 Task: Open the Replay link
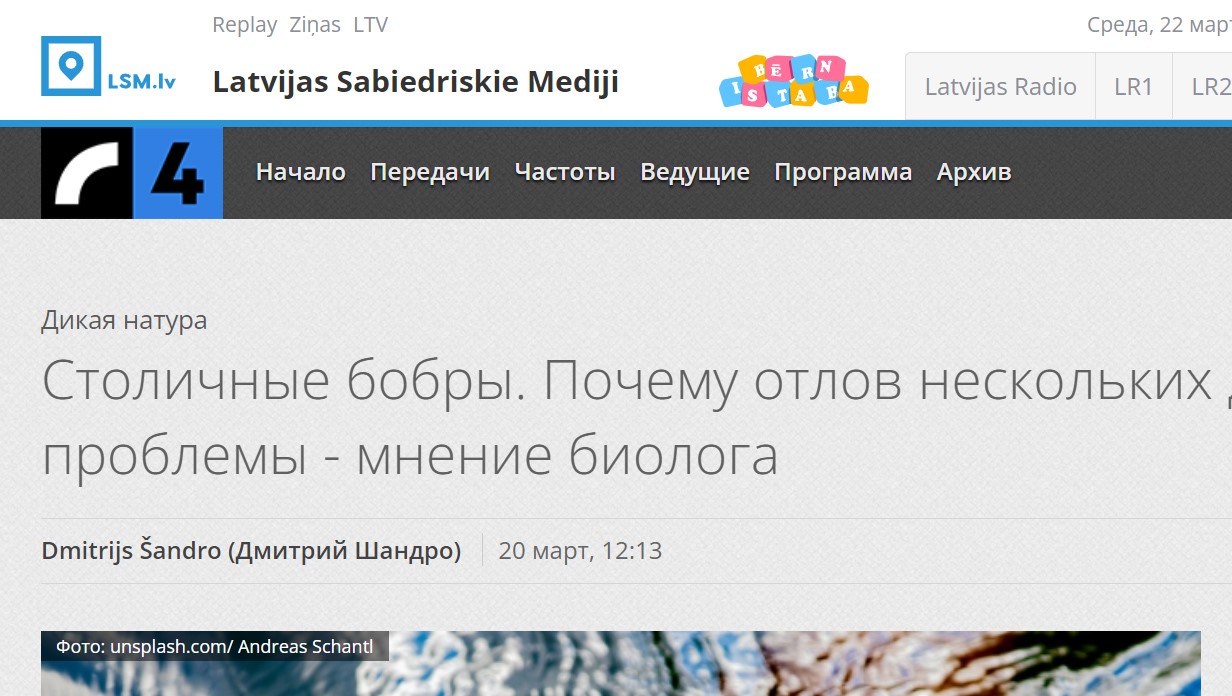[244, 25]
